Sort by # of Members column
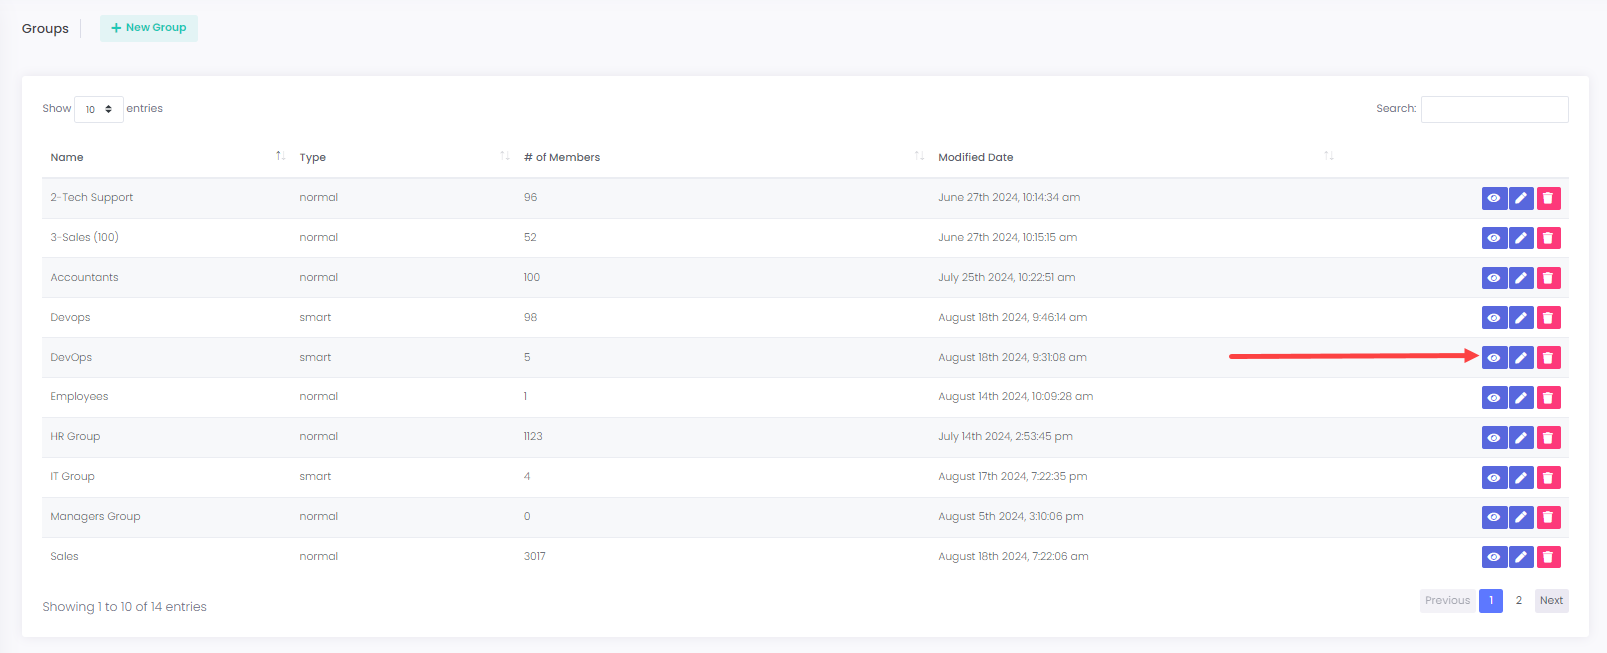 point(562,157)
